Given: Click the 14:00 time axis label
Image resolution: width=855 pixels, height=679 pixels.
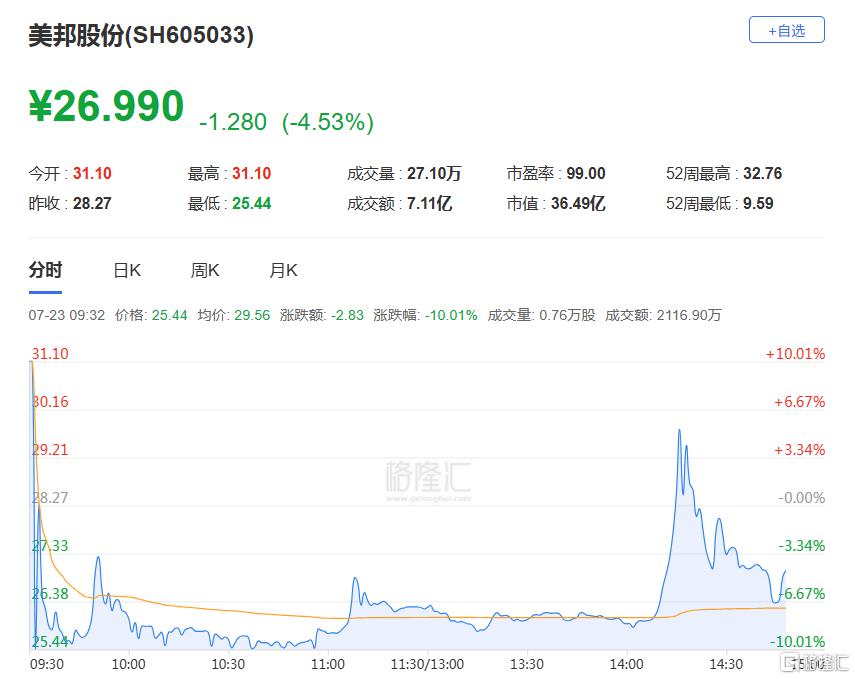Looking at the screenshot, I should click(627, 664).
